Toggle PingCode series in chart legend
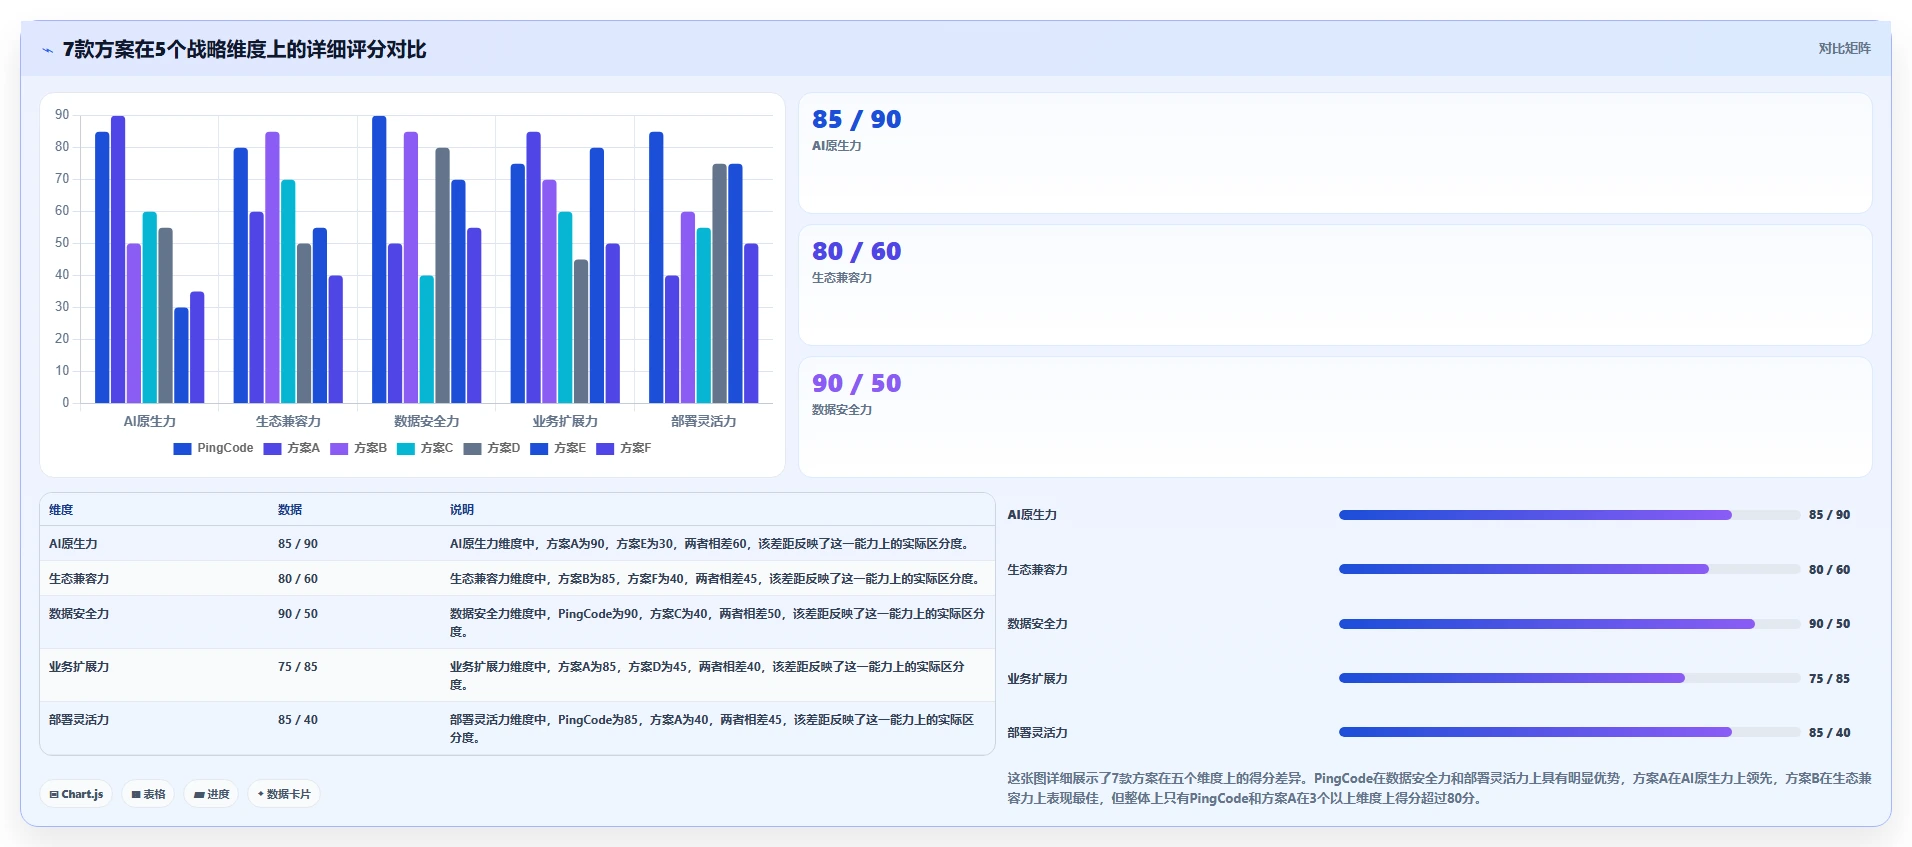Viewport: 1912px width, 847px height. click(213, 448)
